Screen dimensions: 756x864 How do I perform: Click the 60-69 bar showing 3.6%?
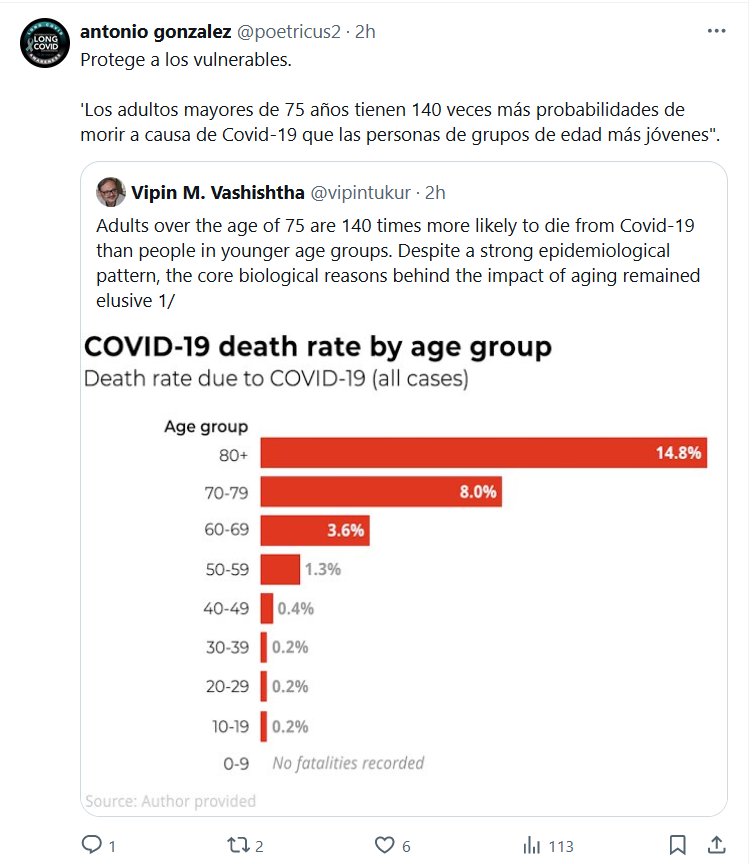(316, 530)
